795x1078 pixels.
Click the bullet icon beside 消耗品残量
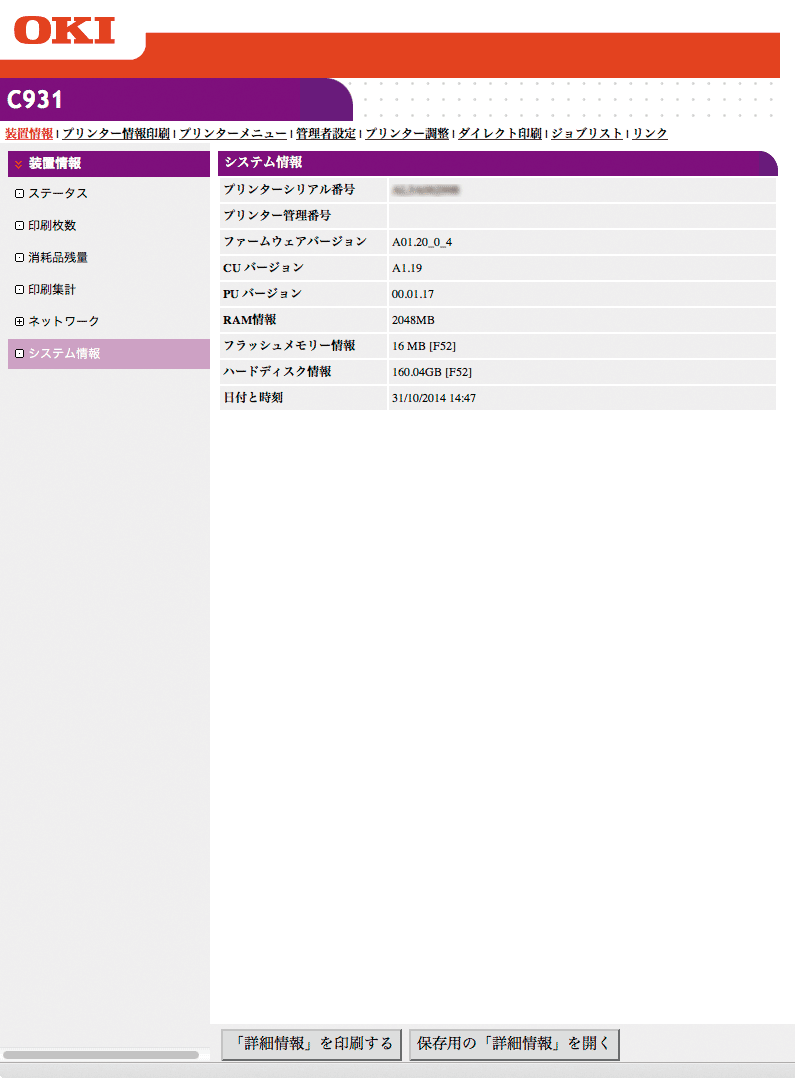click(x=19, y=258)
